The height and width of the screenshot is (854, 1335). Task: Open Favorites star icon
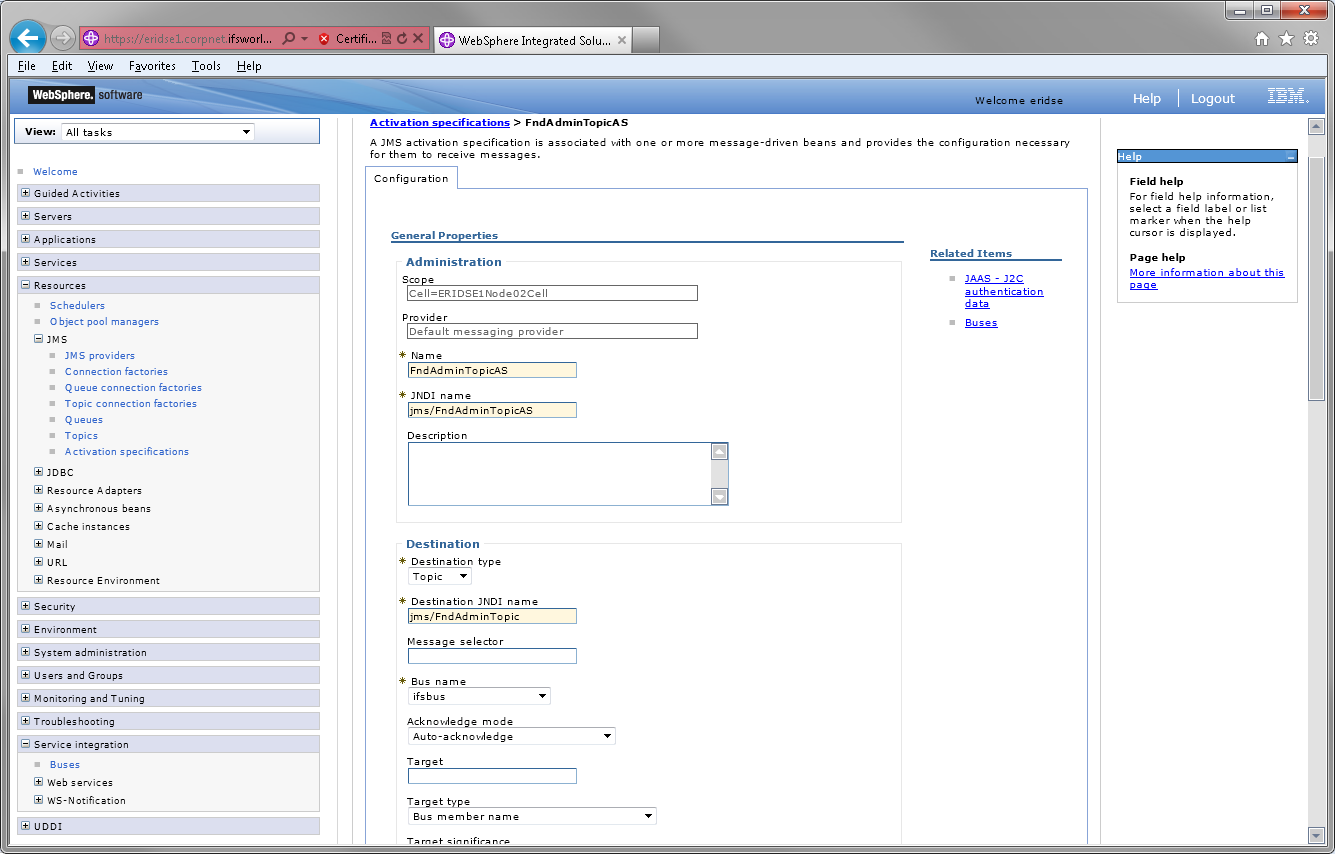point(1286,39)
